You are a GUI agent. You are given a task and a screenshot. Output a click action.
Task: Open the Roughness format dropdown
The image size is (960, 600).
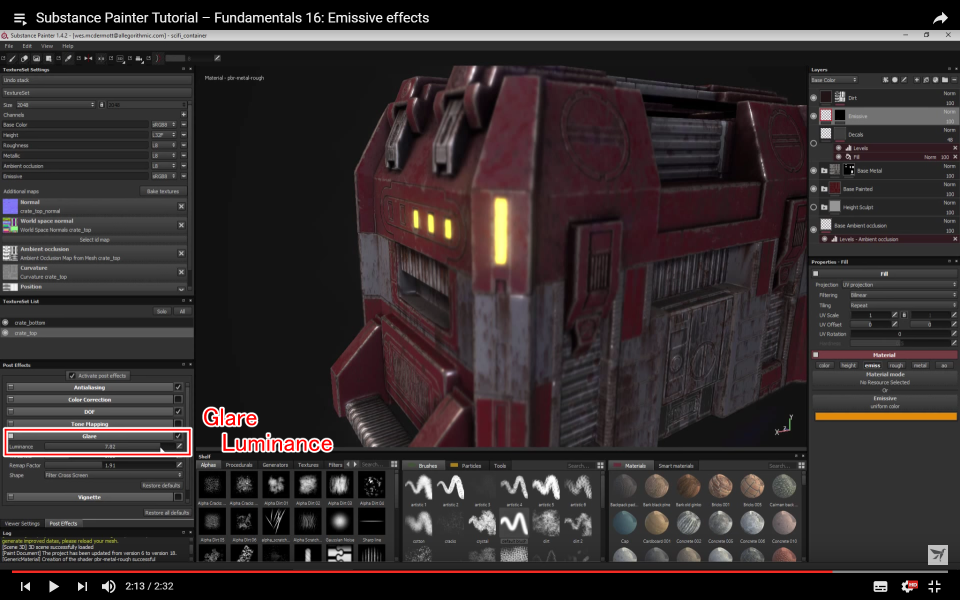tap(163, 146)
